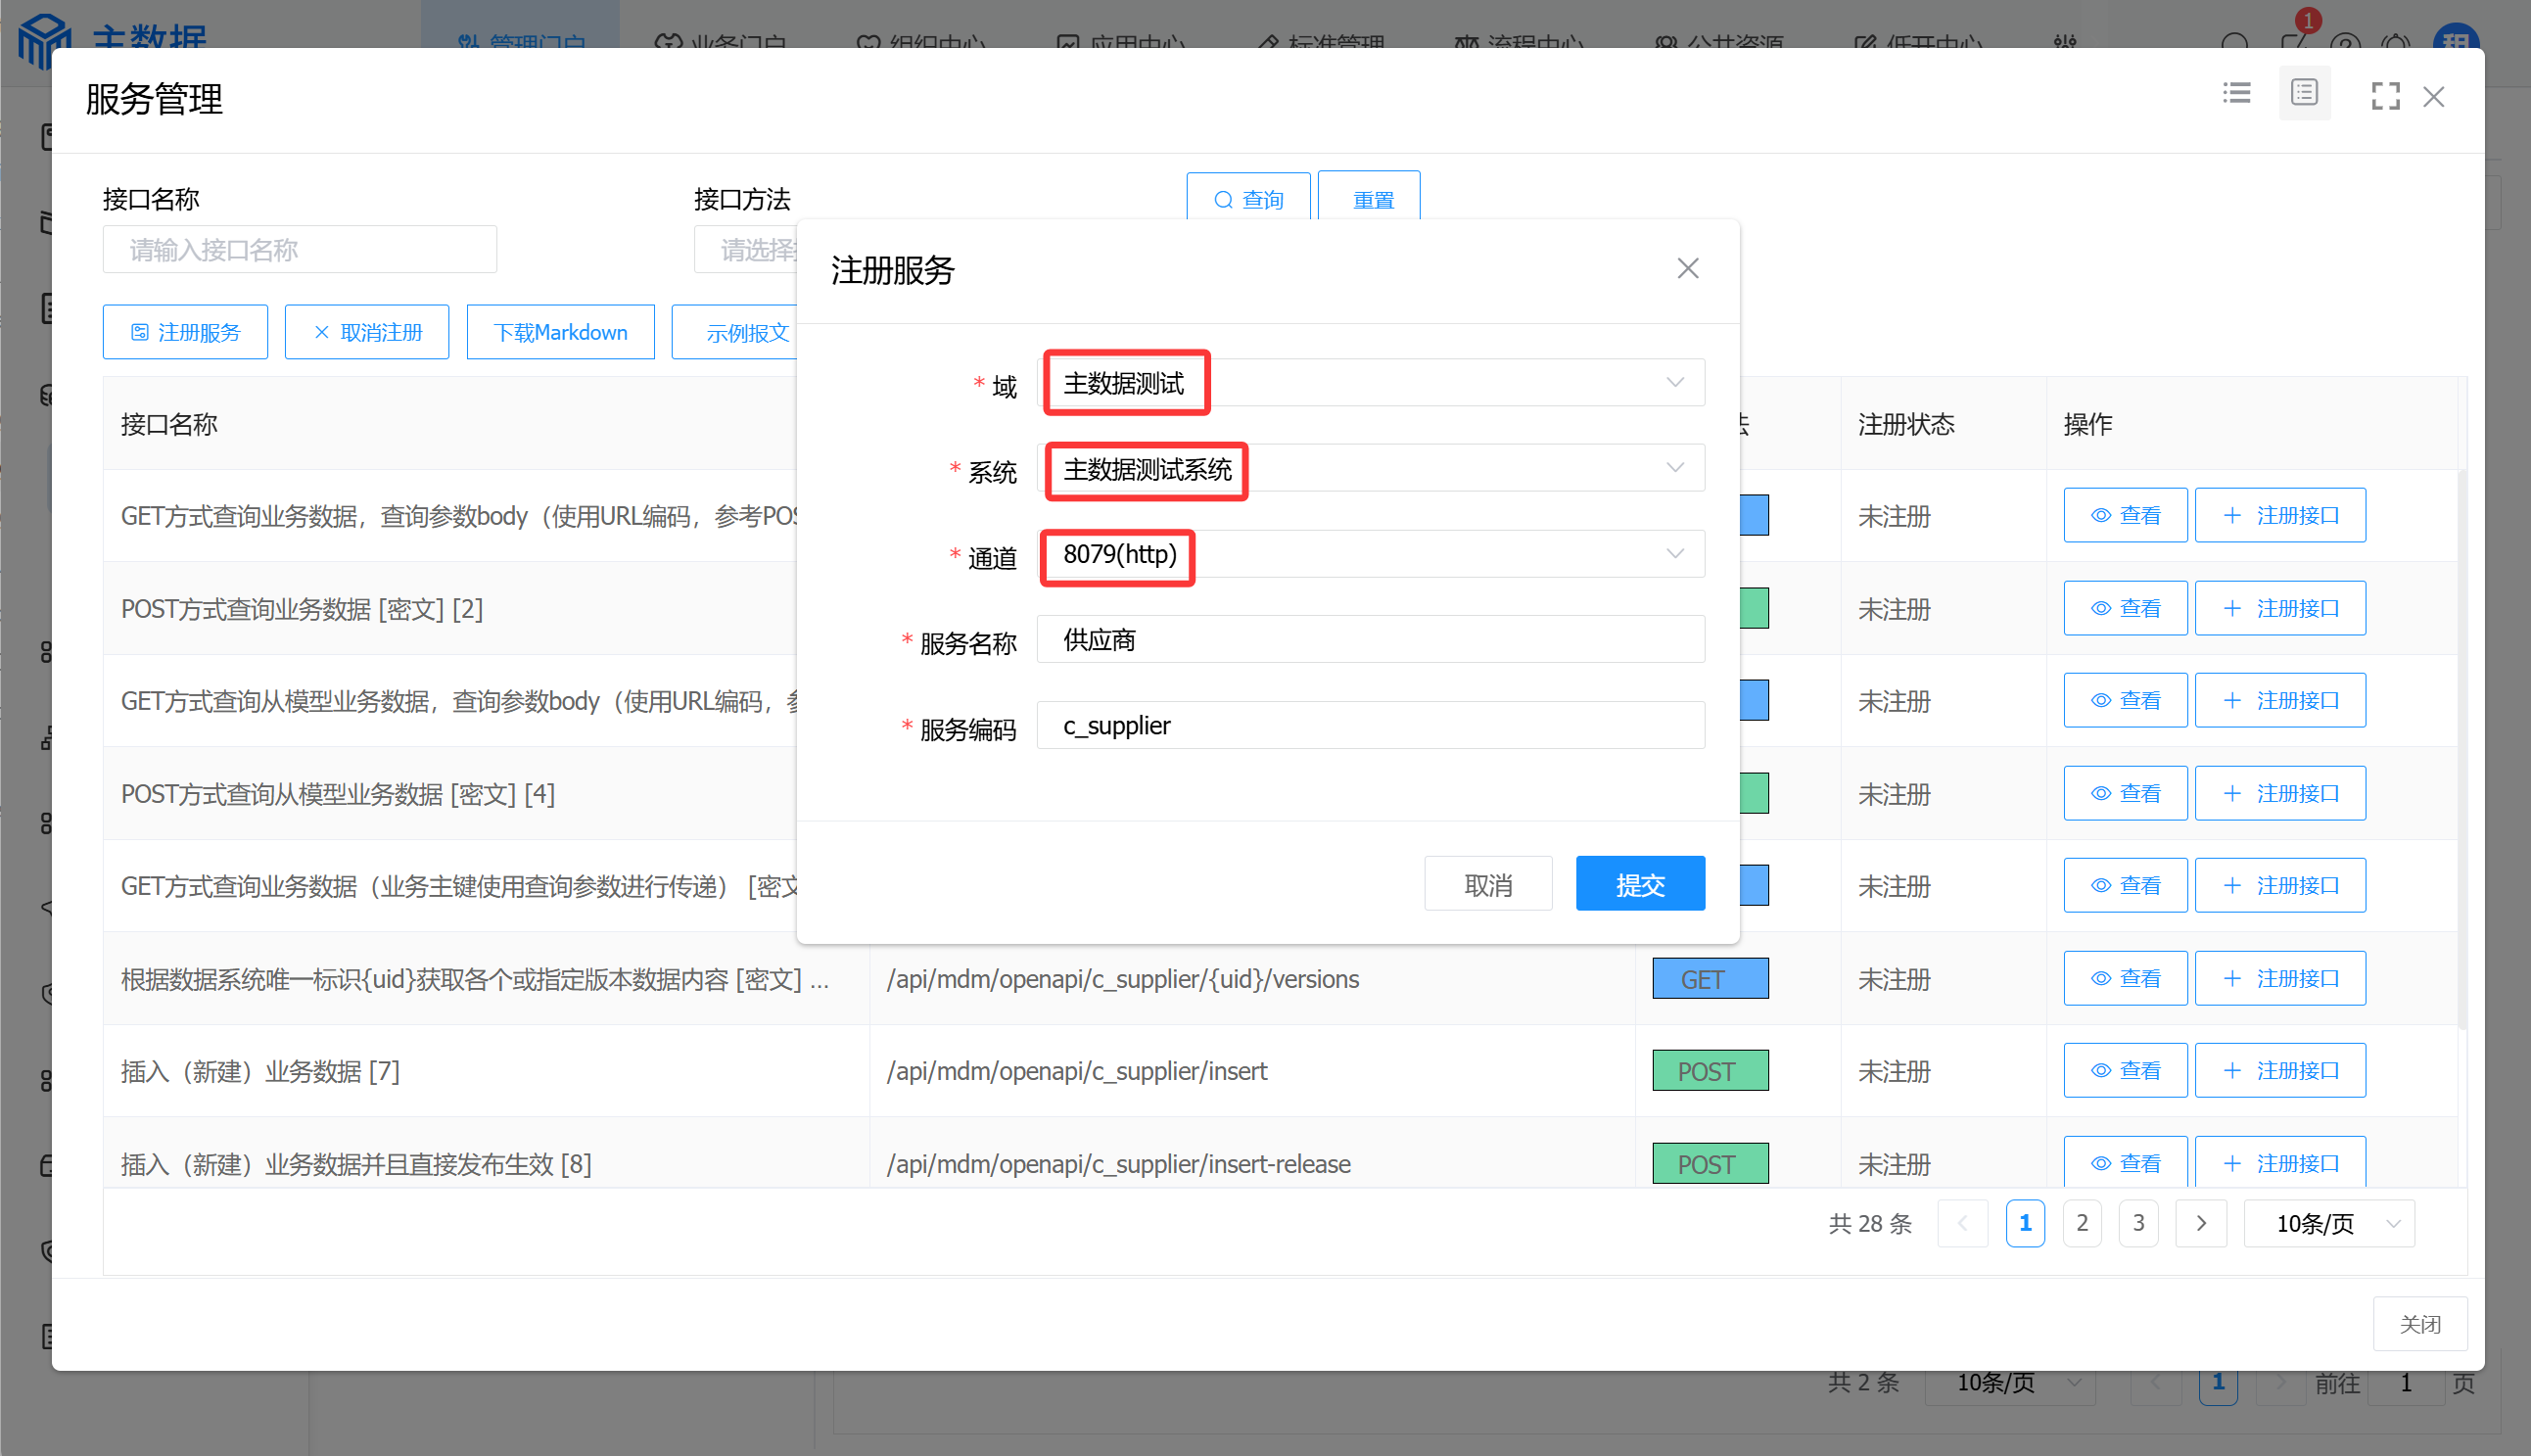
Task: Go to page 2 of results
Action: [2081, 1223]
